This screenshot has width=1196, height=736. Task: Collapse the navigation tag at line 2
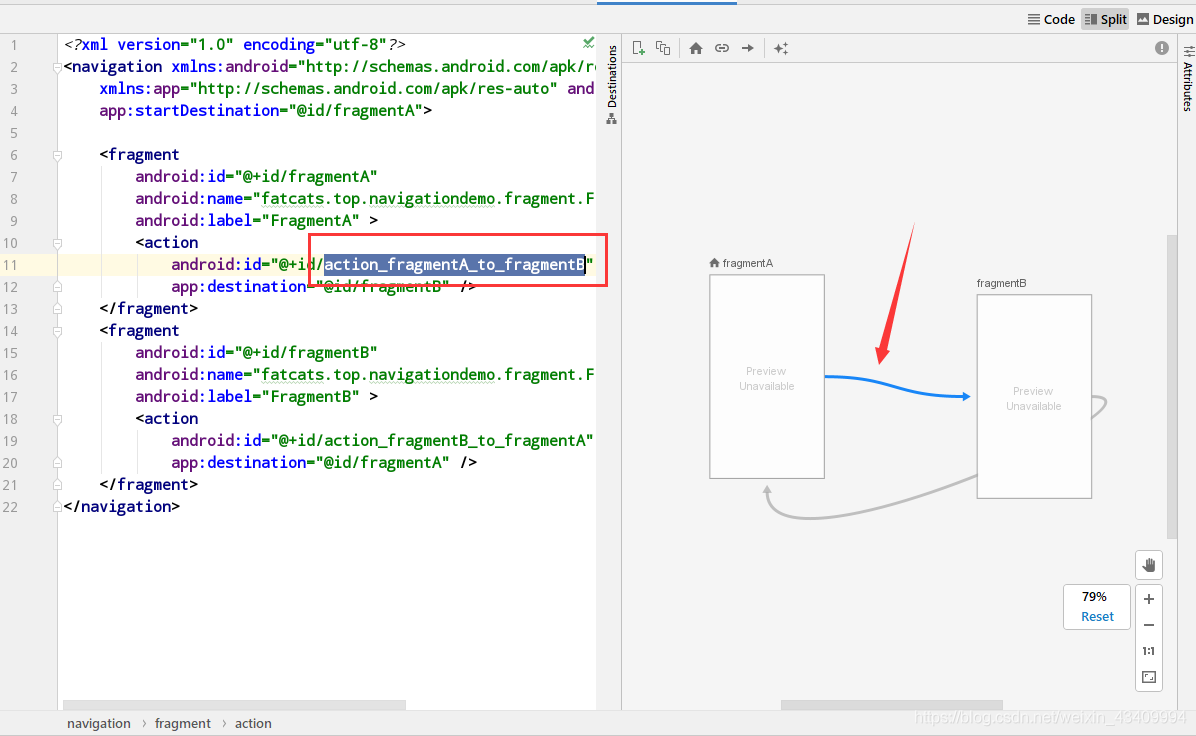click(x=57, y=67)
